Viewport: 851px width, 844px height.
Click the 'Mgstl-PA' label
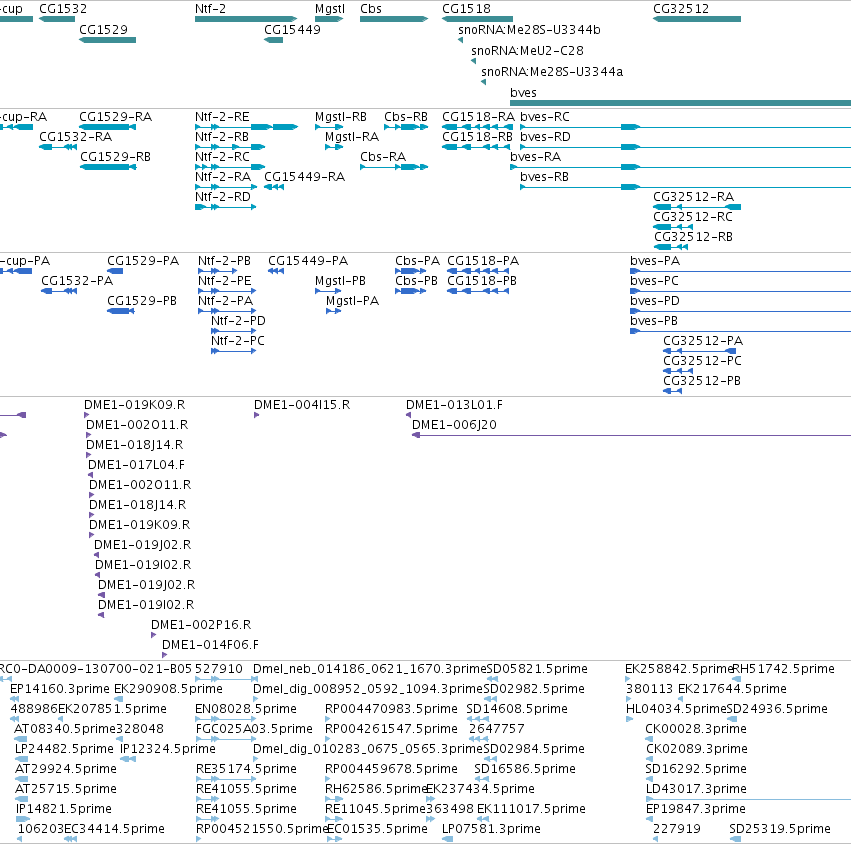352,301
